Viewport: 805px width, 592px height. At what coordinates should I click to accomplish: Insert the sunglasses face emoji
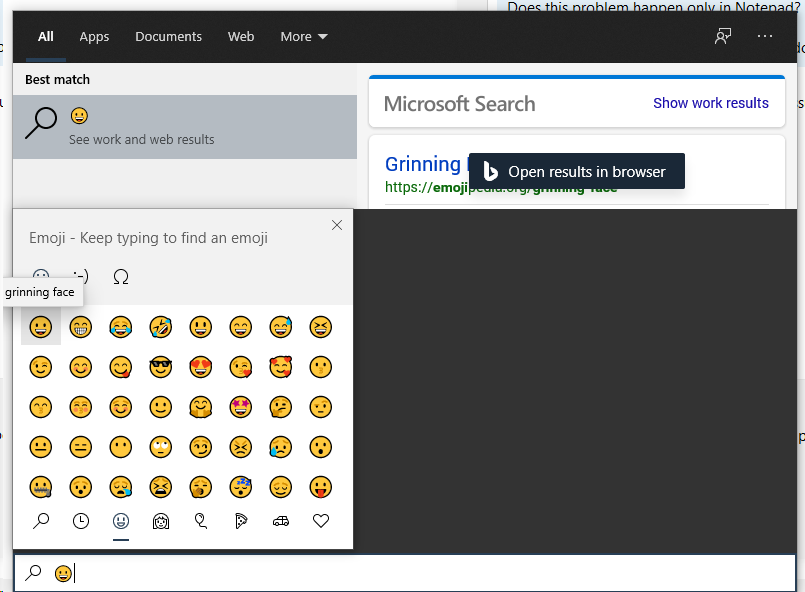[x=161, y=367]
